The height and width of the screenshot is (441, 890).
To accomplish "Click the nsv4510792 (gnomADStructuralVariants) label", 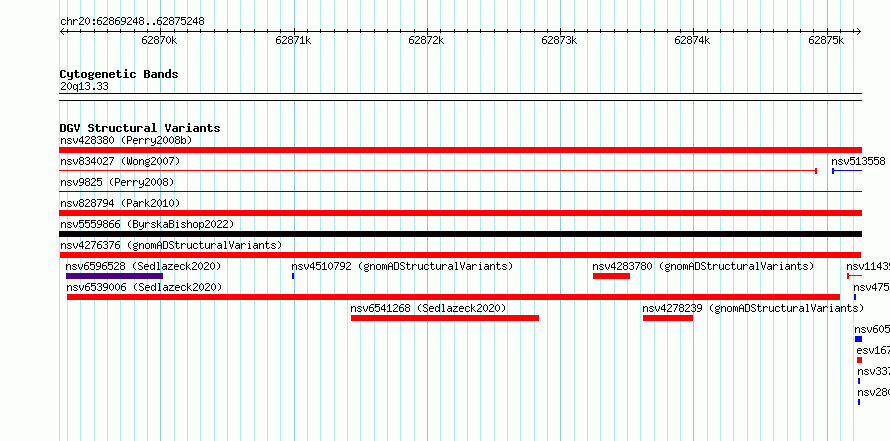I will click(x=402, y=266).
